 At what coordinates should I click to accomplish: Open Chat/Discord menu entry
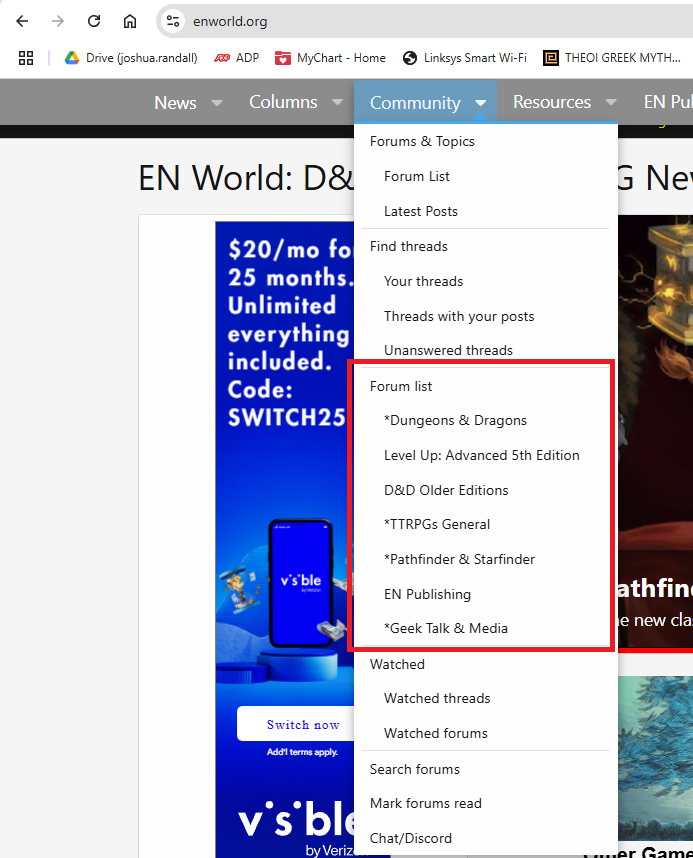[411, 838]
